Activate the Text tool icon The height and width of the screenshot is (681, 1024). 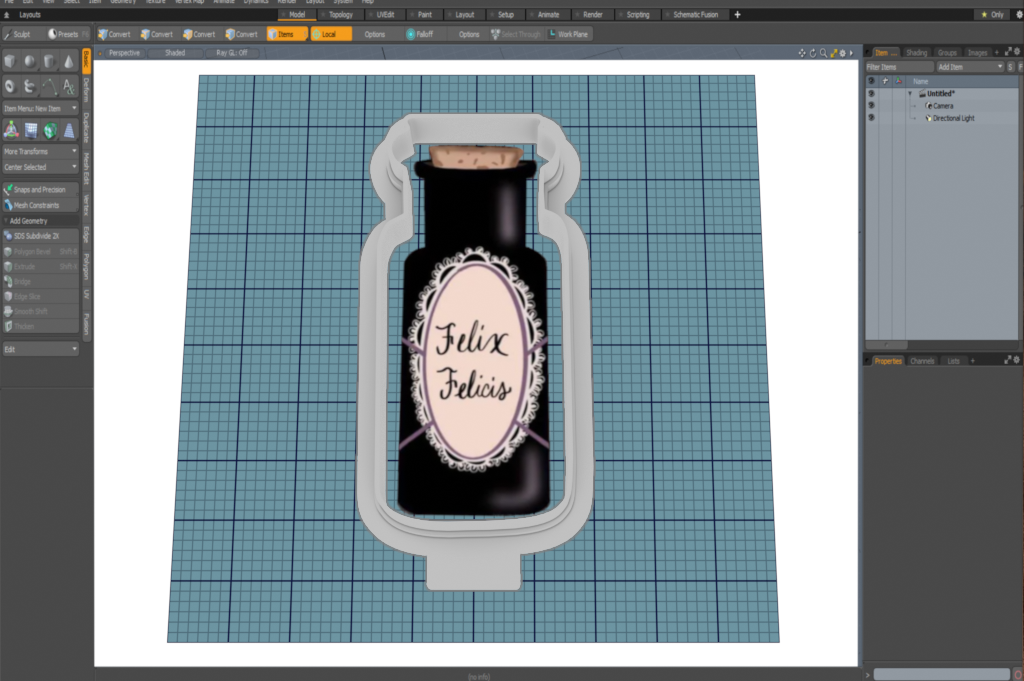(69, 86)
